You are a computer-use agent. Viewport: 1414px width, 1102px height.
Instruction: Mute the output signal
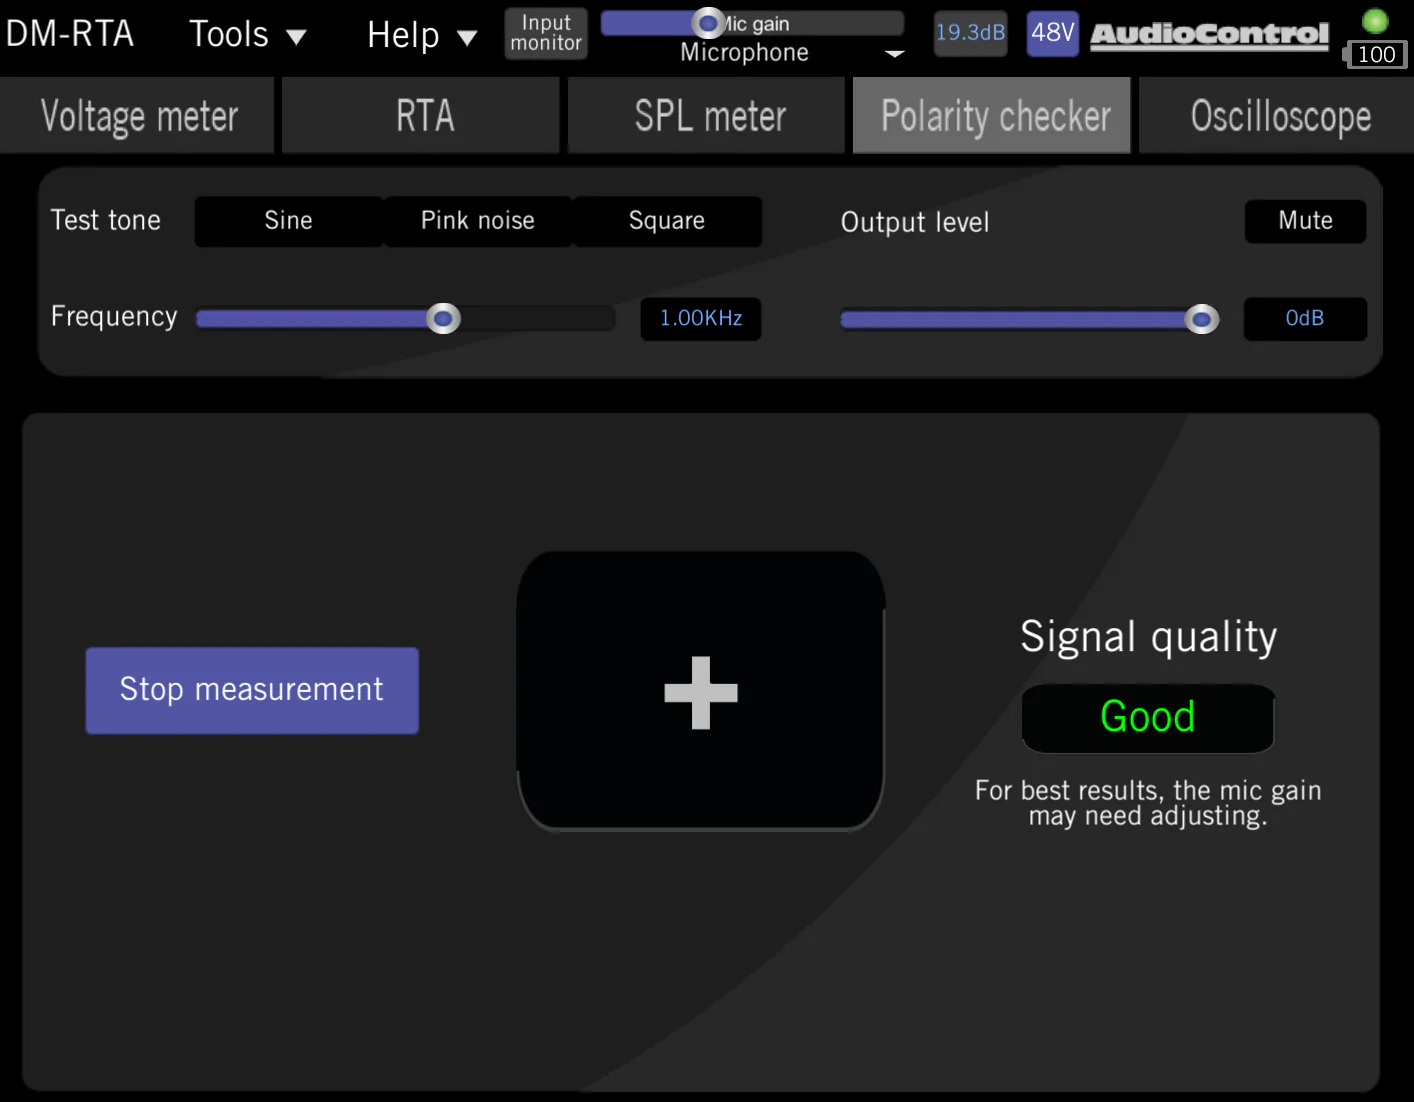click(x=1305, y=221)
